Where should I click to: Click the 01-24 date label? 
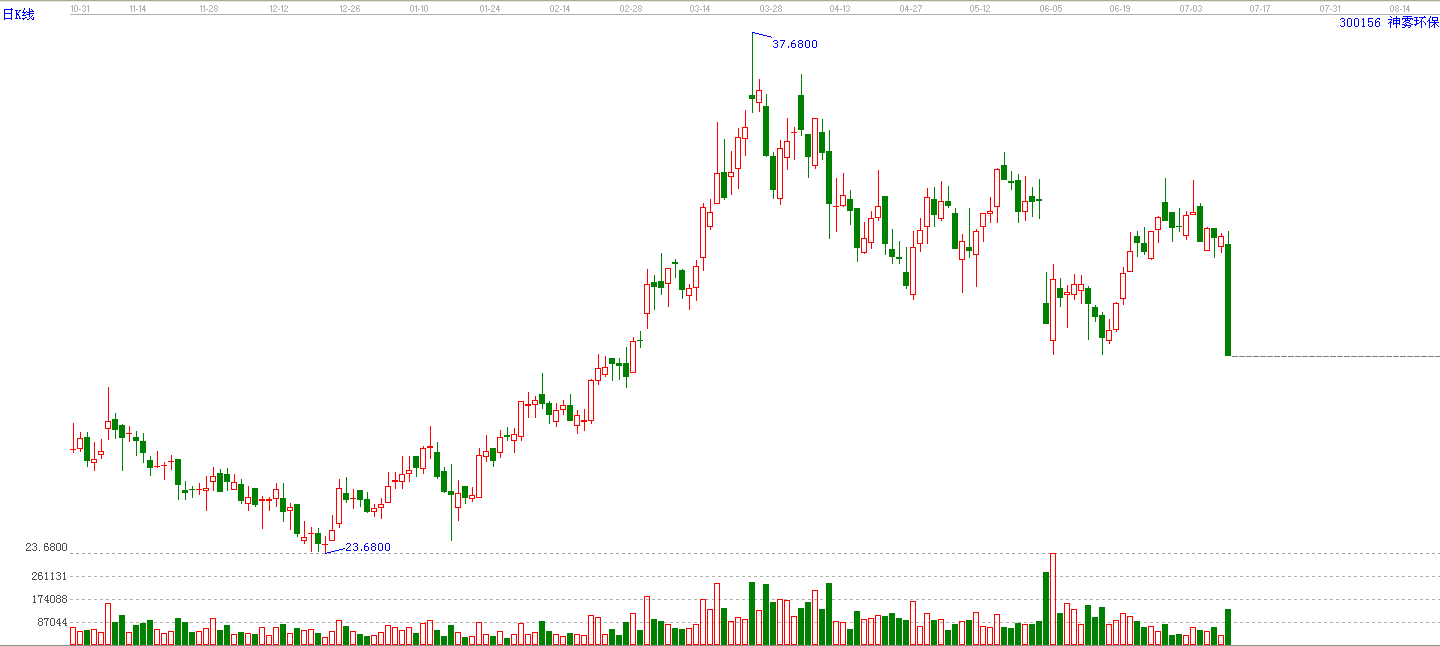click(x=490, y=7)
